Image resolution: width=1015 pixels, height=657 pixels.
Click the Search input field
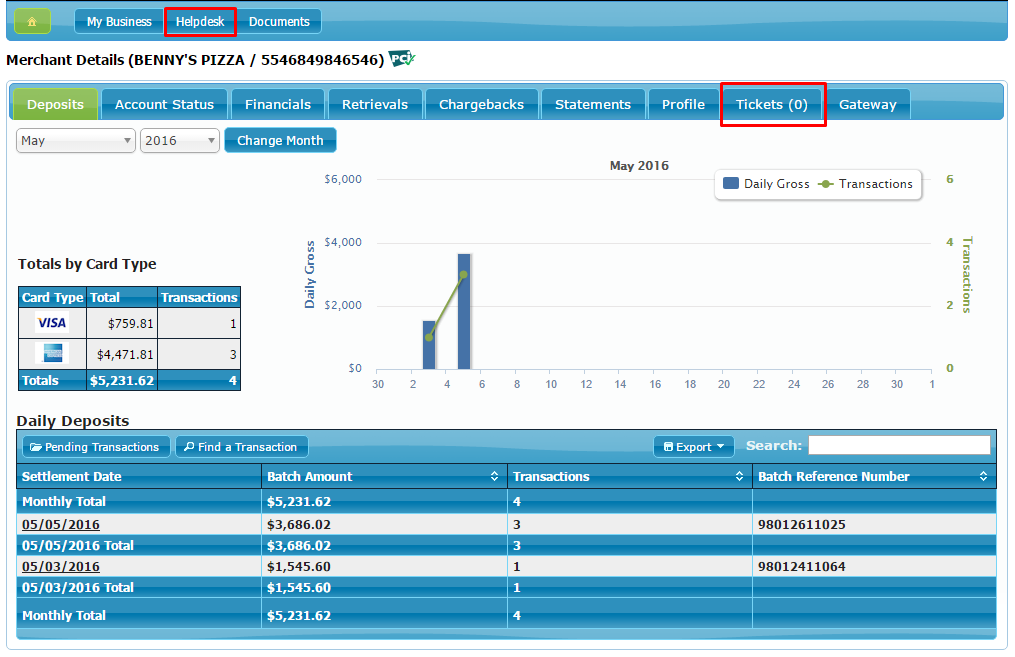899,446
